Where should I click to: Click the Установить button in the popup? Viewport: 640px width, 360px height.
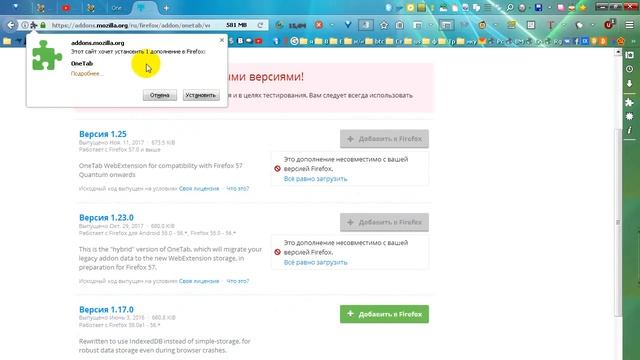(201, 95)
